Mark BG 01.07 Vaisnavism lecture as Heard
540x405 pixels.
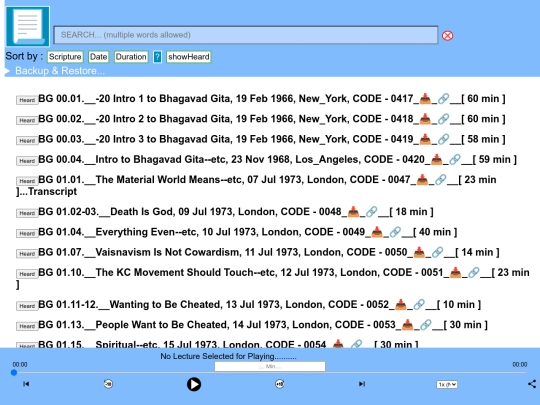click(27, 254)
